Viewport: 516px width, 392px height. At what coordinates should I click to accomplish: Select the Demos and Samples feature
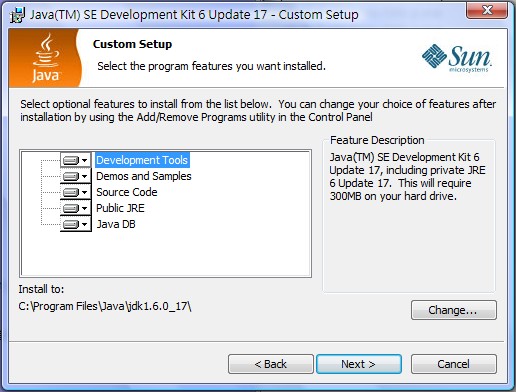[x=144, y=176]
